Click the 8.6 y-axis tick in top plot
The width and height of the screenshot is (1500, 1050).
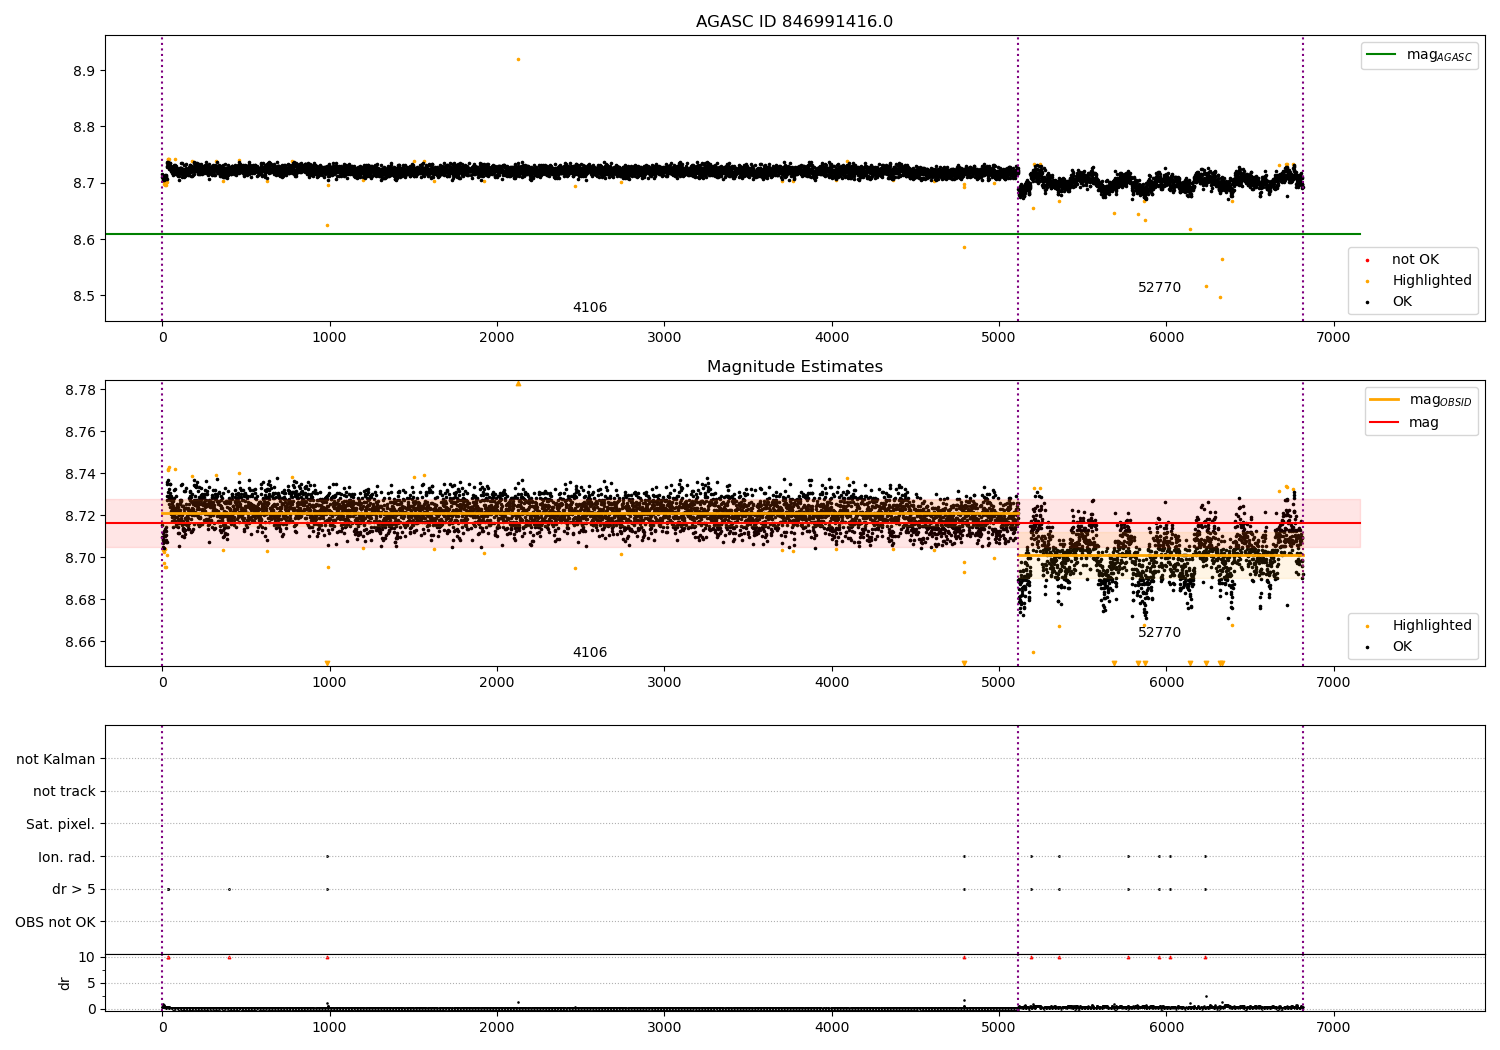pyautogui.click(x=84, y=240)
